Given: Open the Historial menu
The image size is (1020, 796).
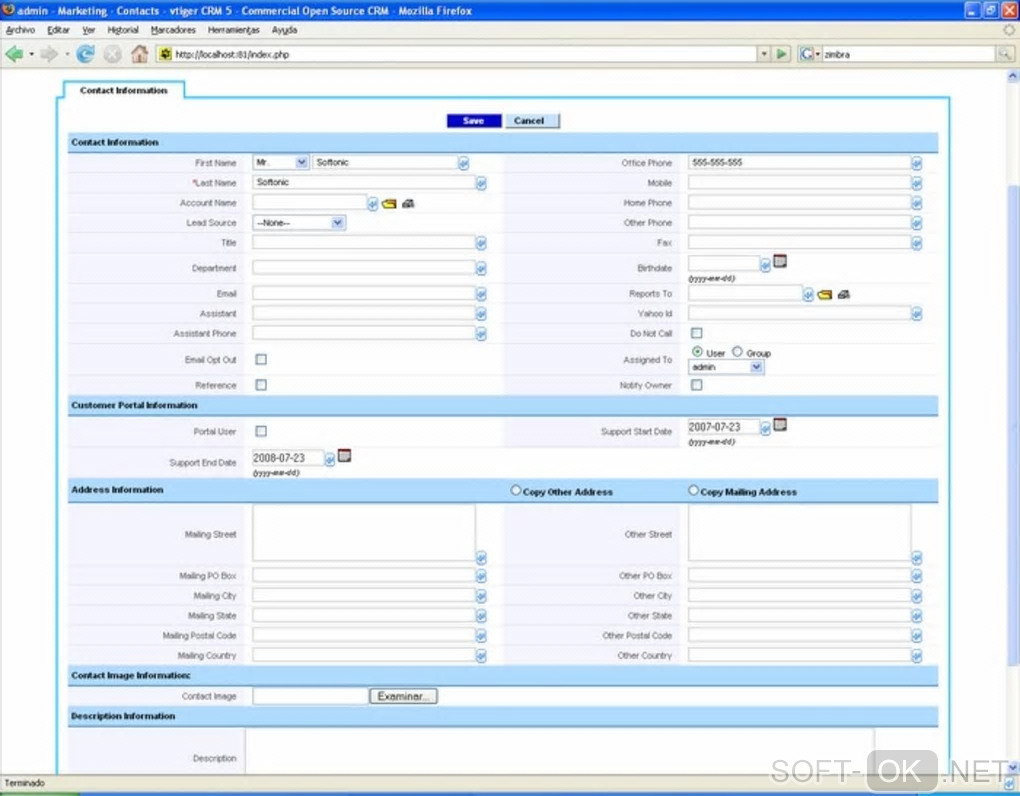Looking at the screenshot, I should click(x=123, y=30).
